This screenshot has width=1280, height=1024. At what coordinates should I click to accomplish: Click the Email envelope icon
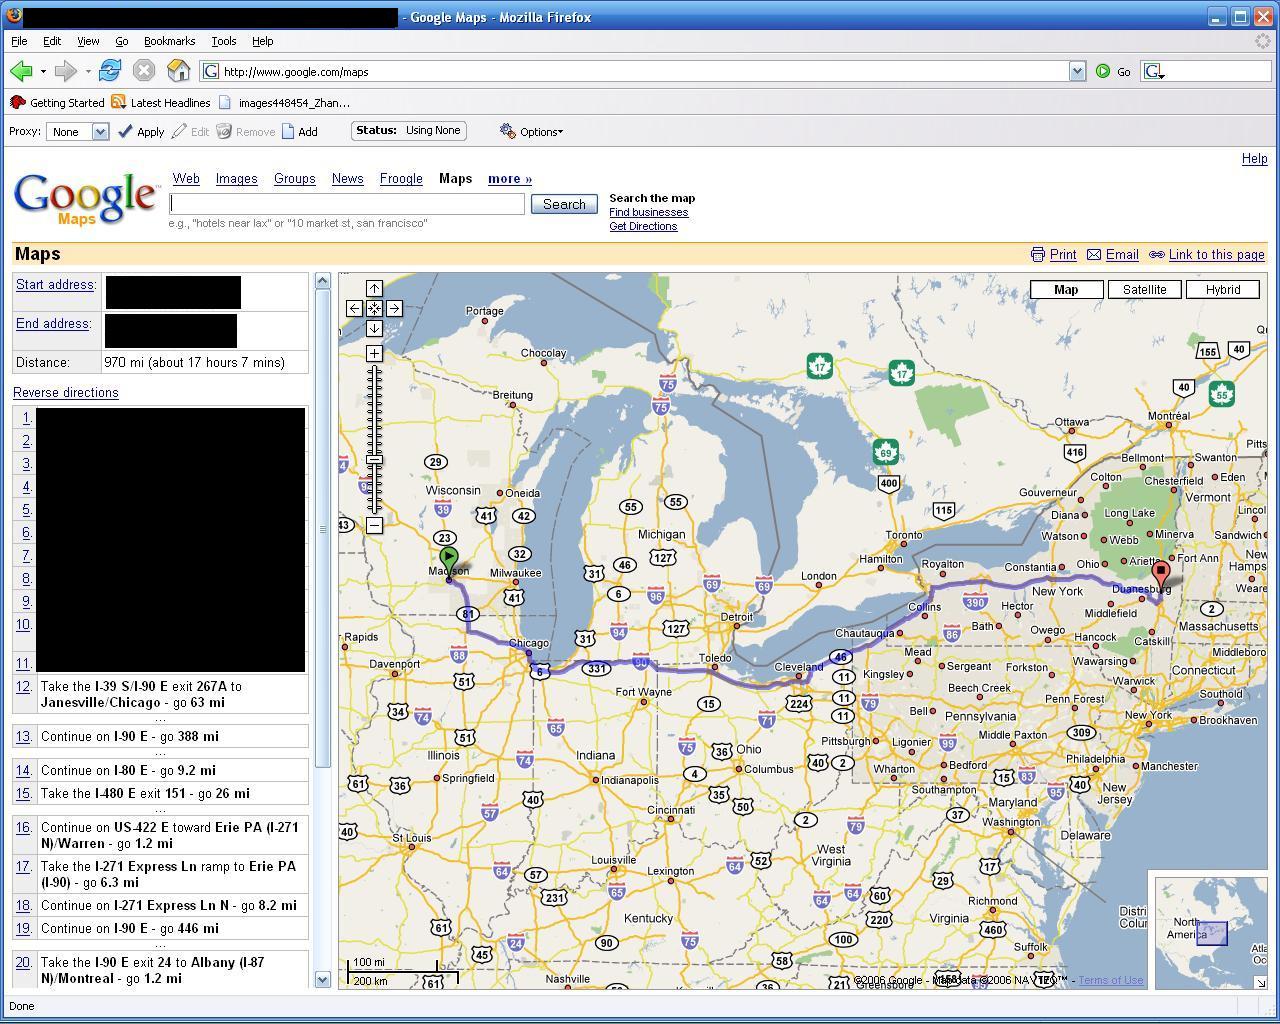tap(1094, 255)
